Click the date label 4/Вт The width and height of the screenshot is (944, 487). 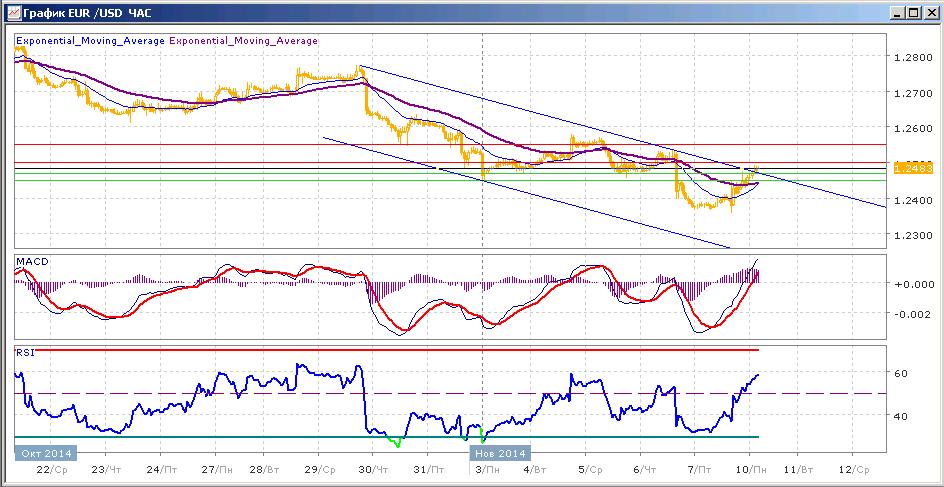point(535,470)
